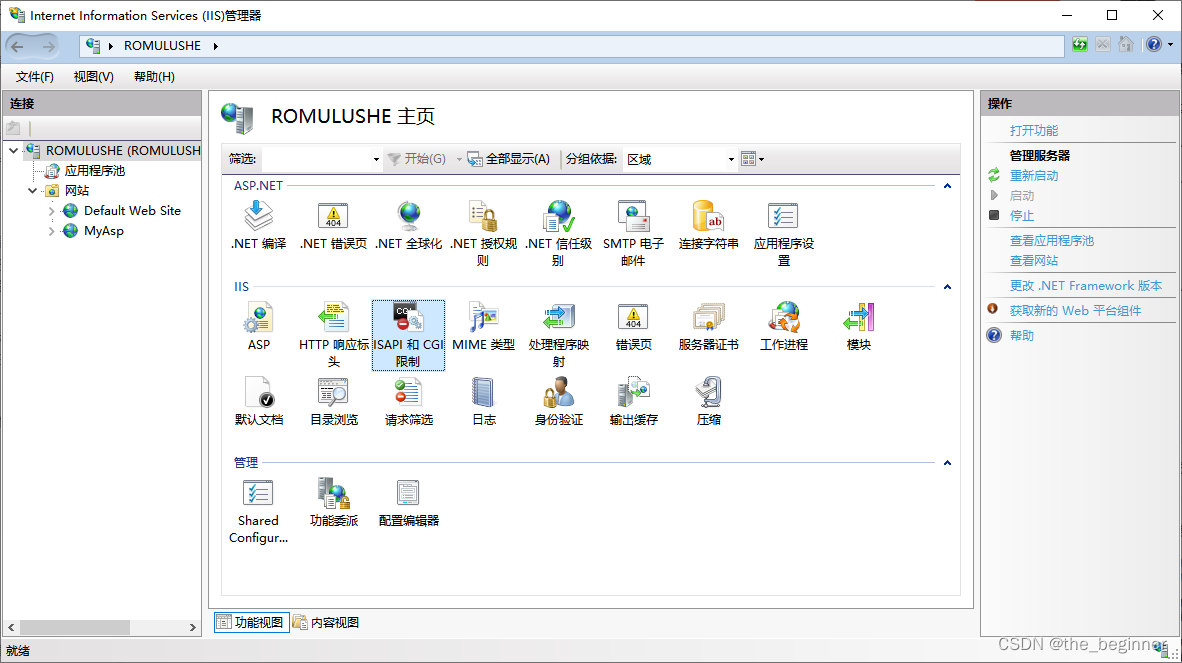Image resolution: width=1182 pixels, height=663 pixels.
Task: Open the 视图(V) menu
Action: [93, 77]
